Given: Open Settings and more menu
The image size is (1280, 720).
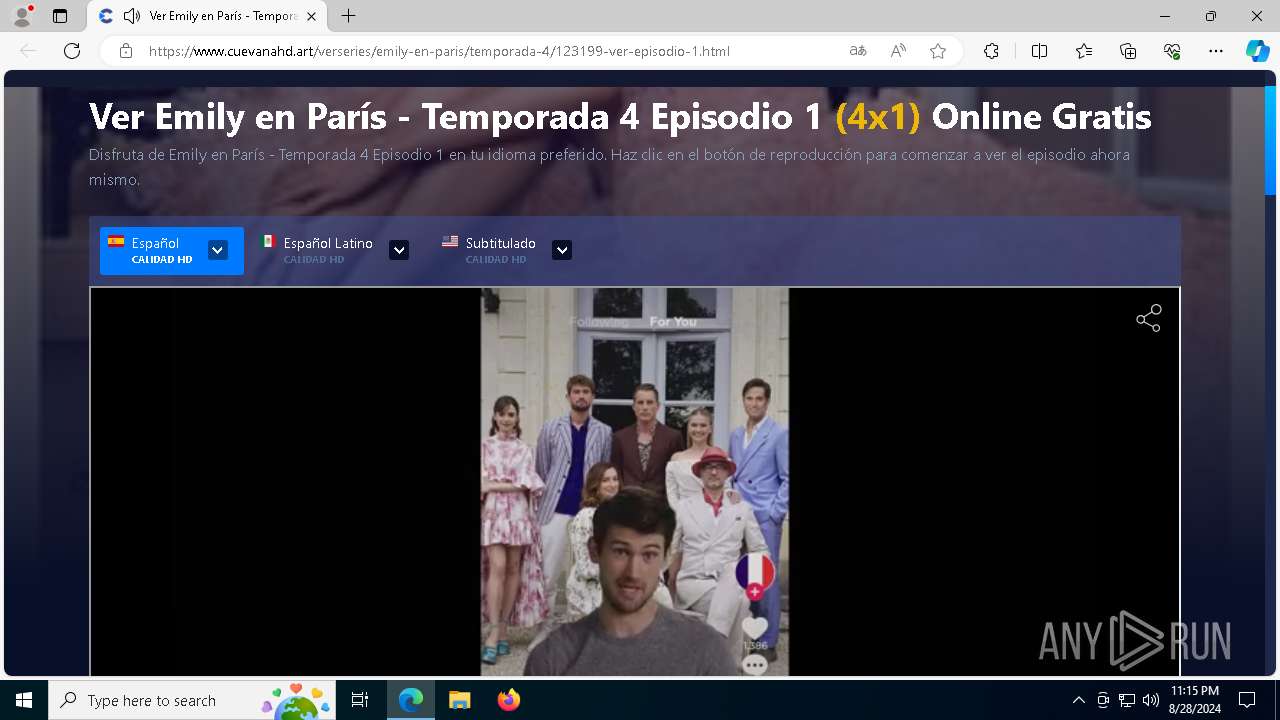Looking at the screenshot, I should click(x=1216, y=51).
